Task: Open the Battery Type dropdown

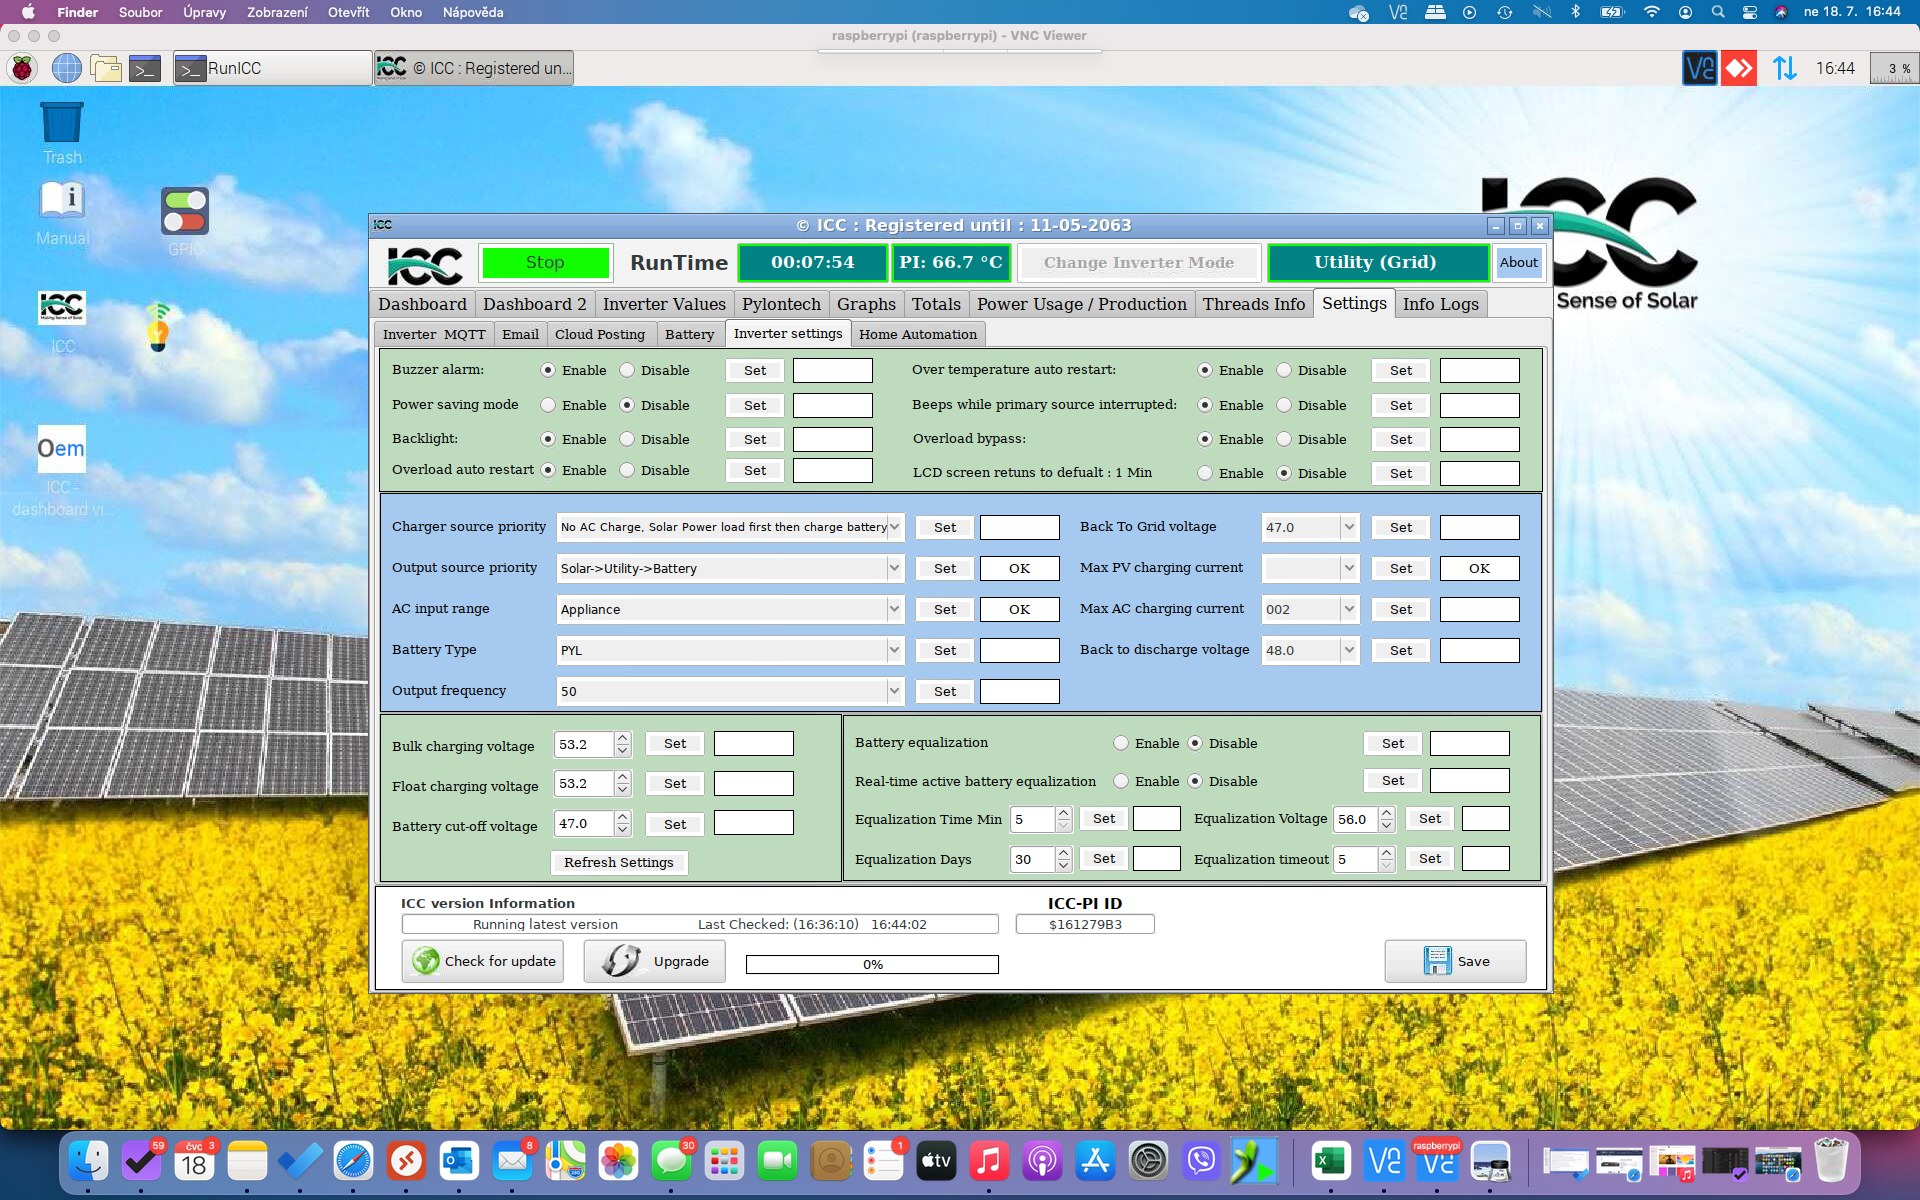Action: pos(894,650)
